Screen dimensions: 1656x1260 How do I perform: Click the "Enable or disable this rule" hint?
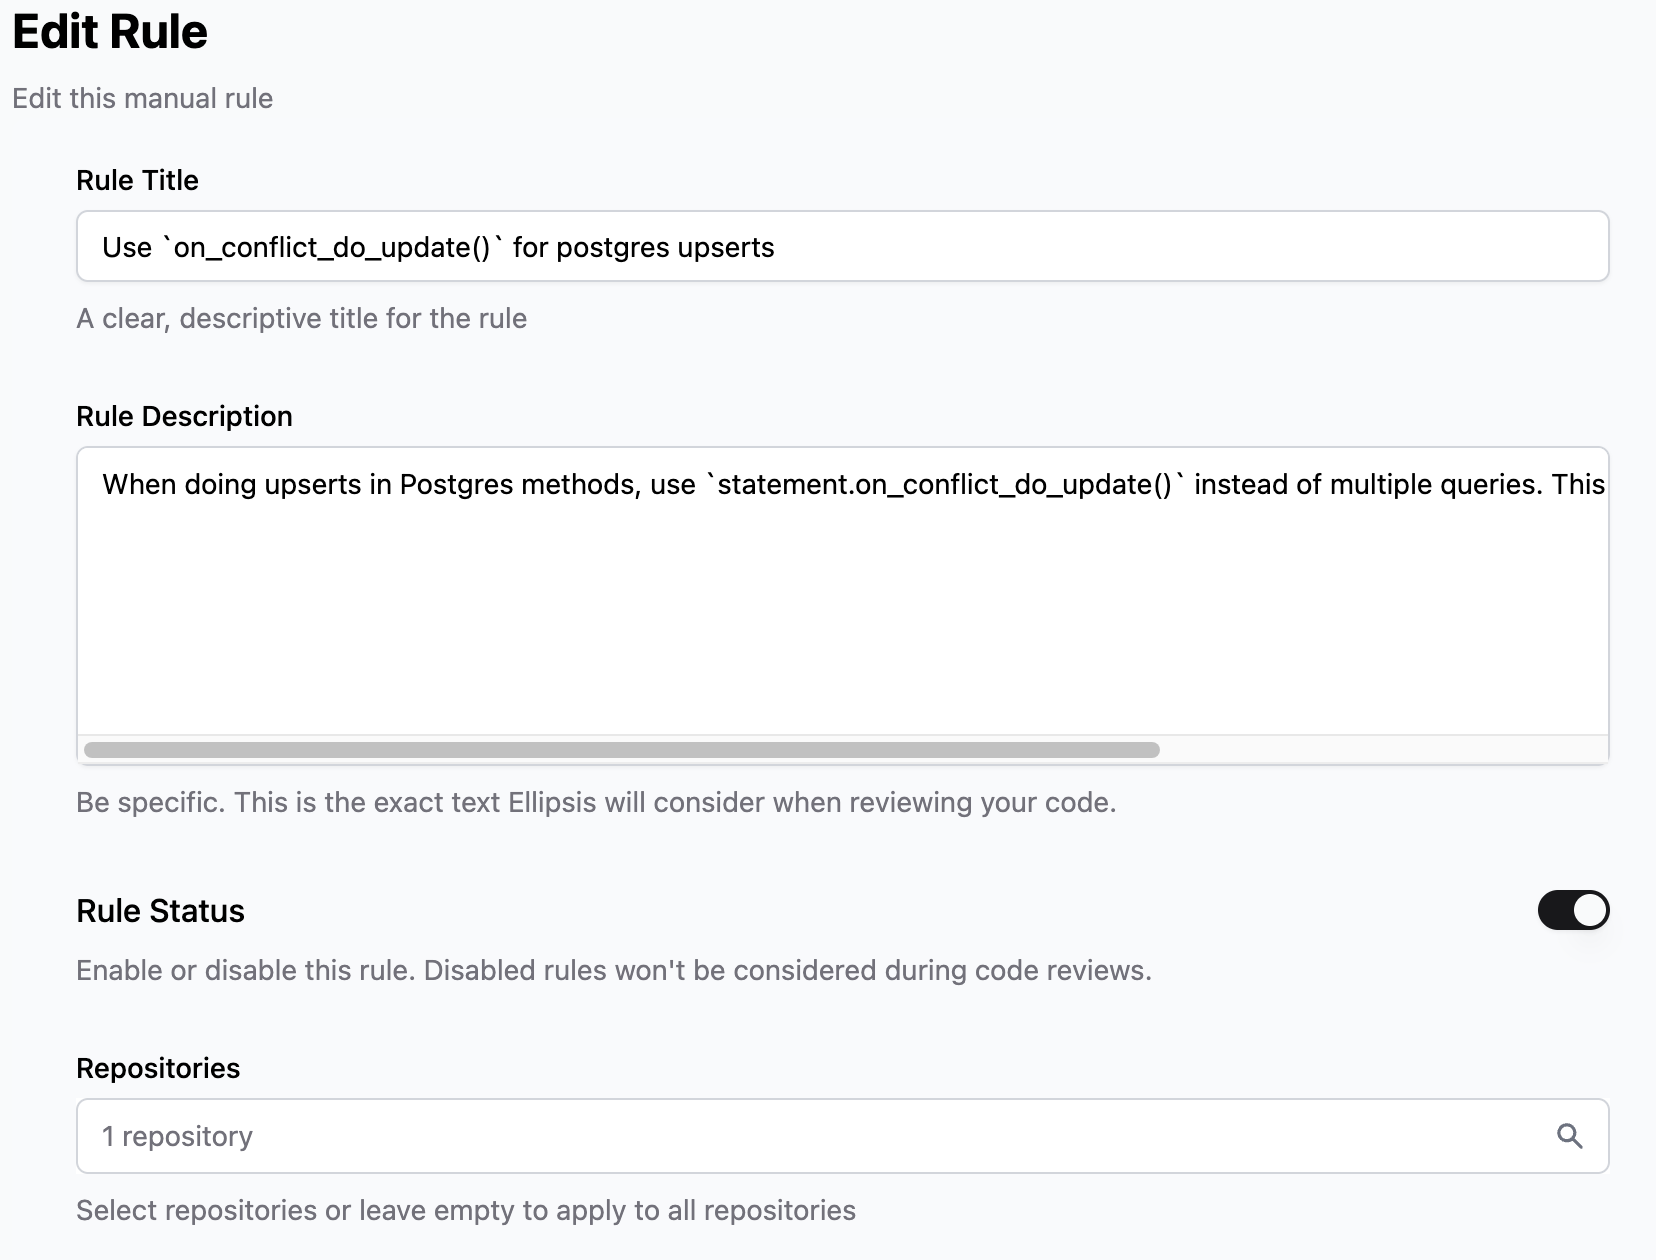613,970
